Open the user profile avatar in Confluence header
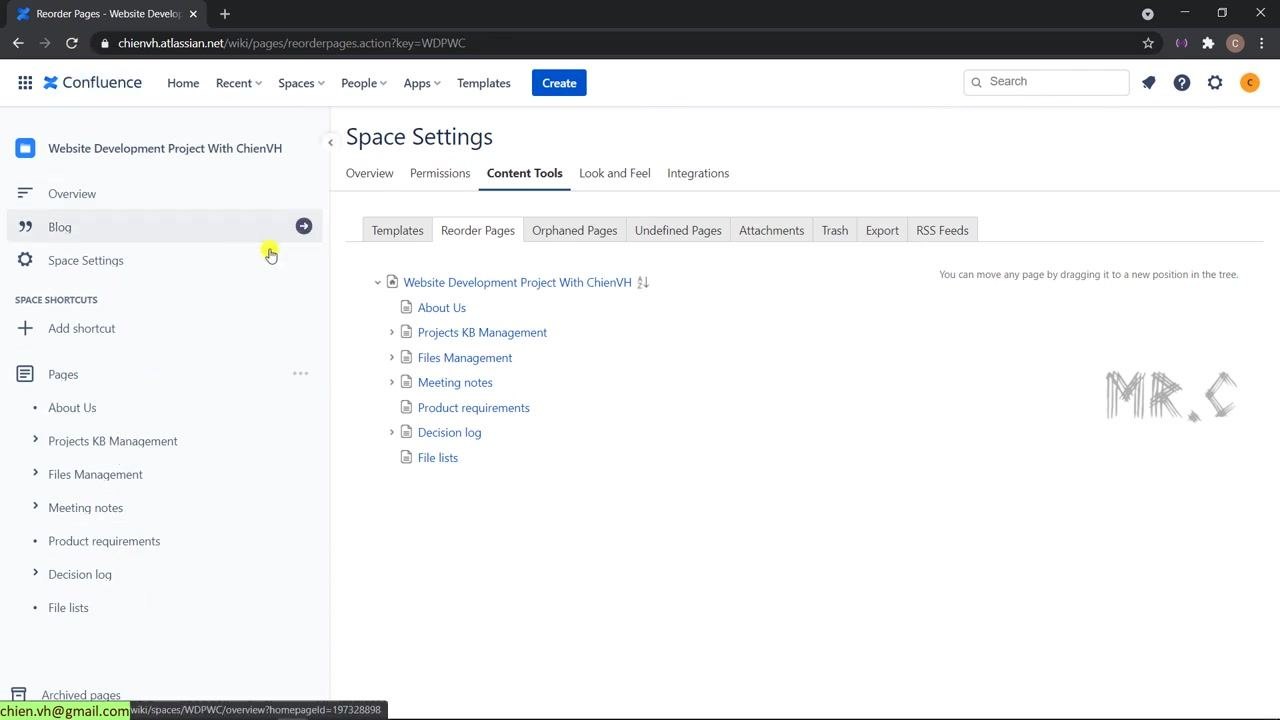 click(1249, 83)
